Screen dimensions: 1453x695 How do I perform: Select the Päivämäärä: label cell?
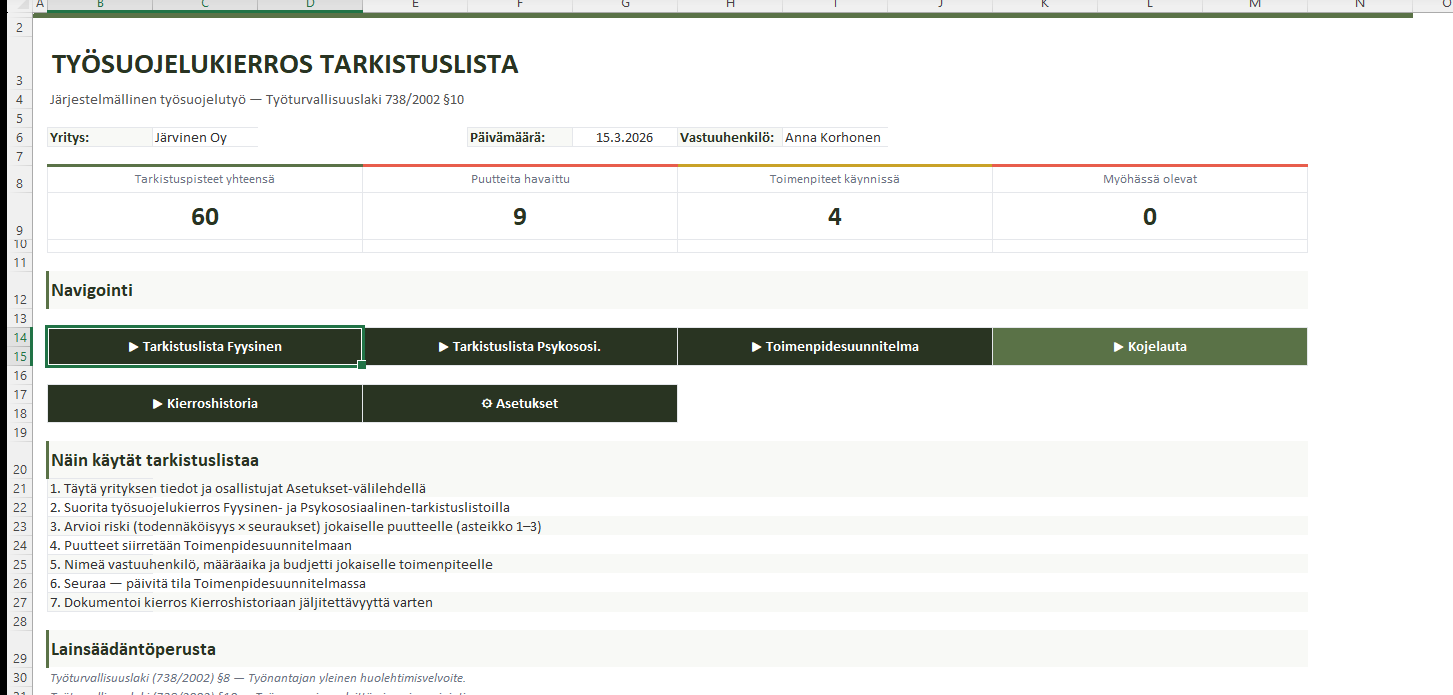click(520, 138)
